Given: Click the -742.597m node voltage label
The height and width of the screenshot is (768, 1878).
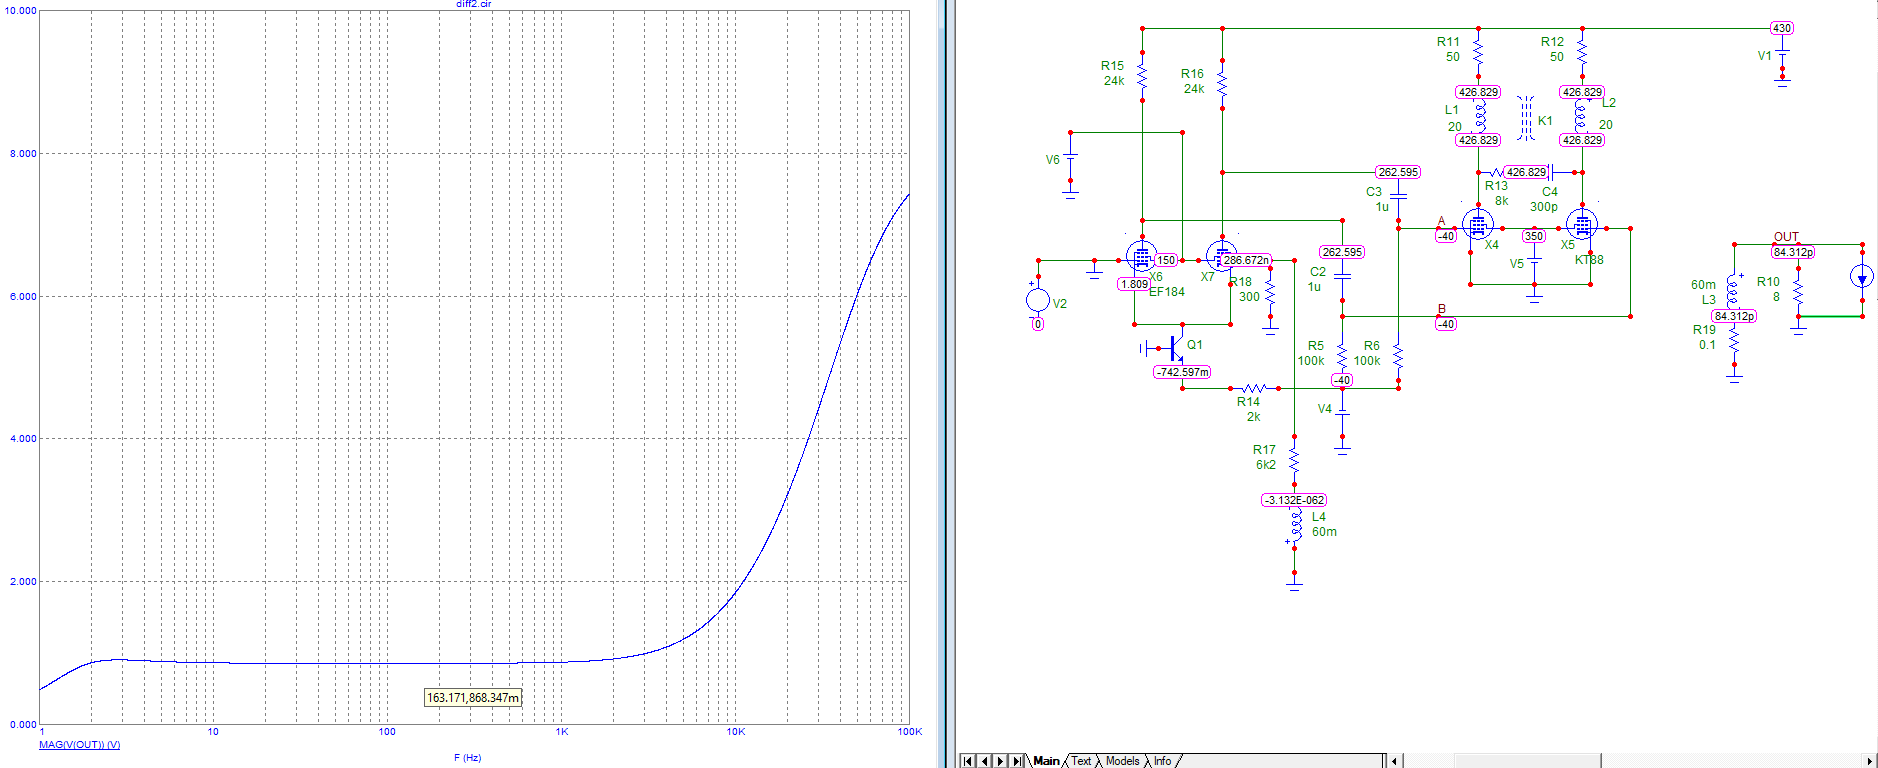Looking at the screenshot, I should pyautogui.click(x=1182, y=372).
